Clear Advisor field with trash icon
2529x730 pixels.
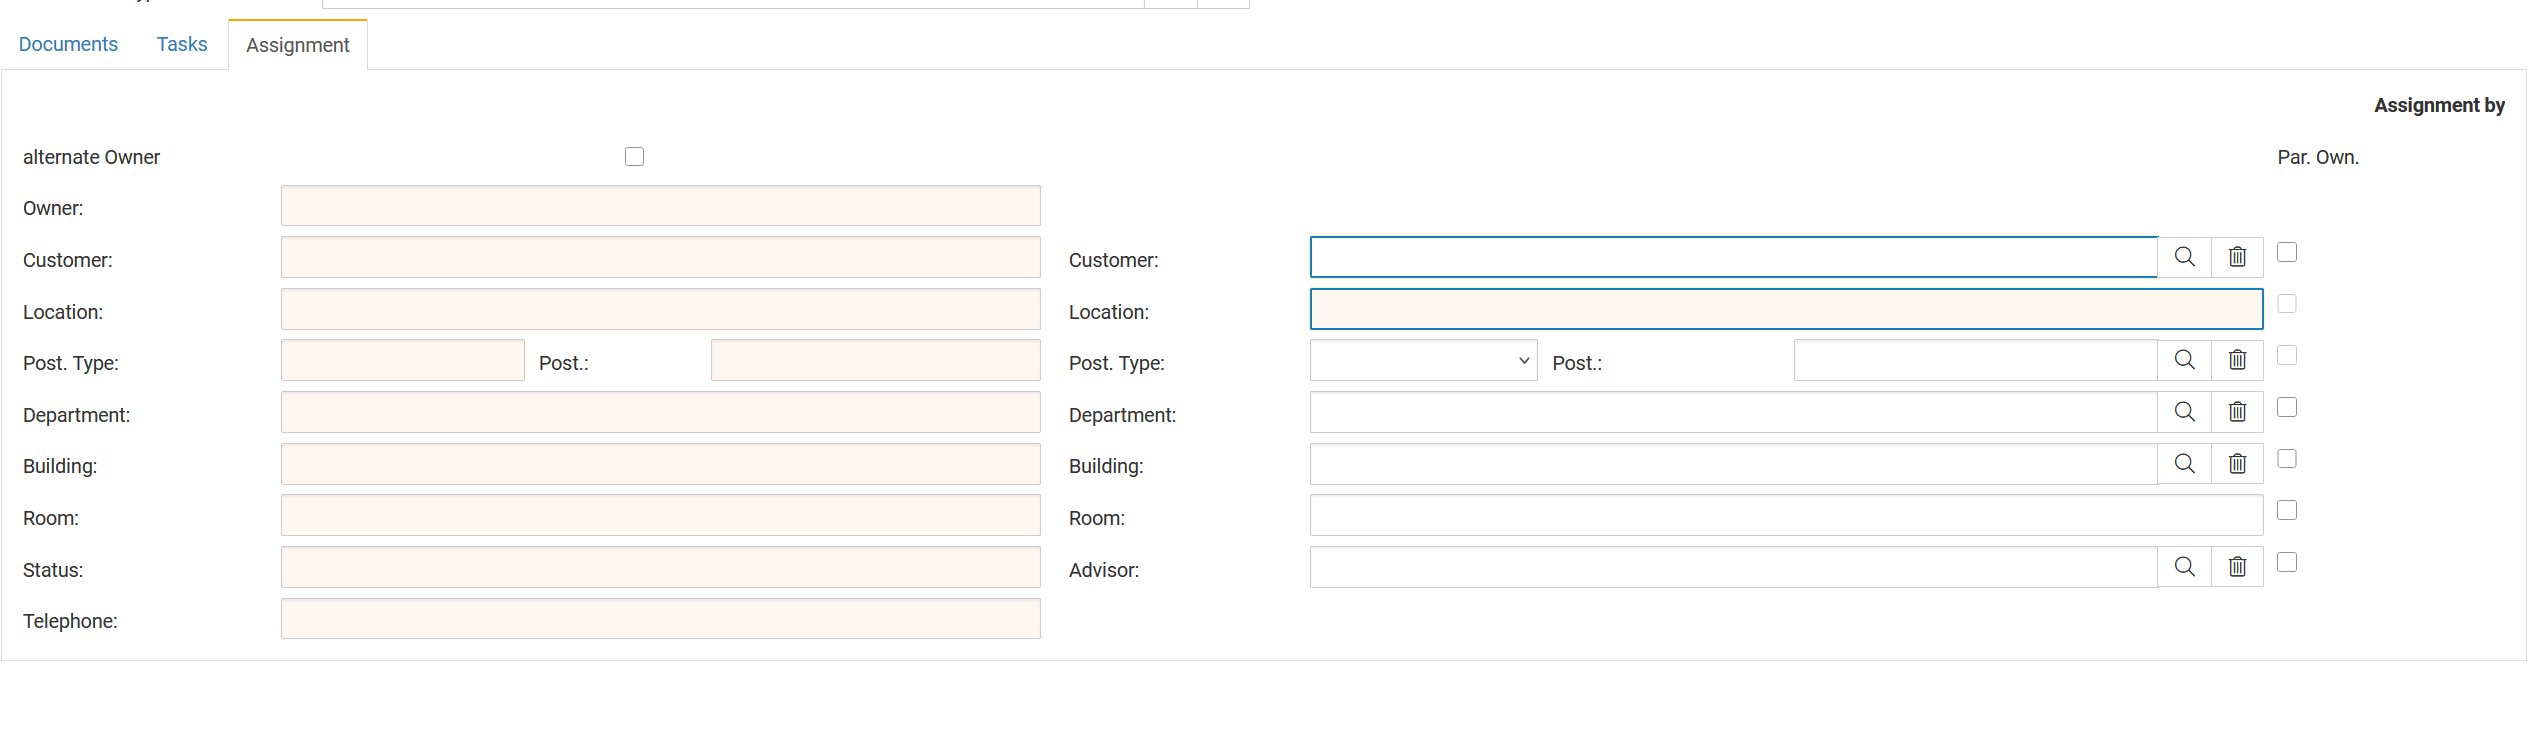pos(2237,567)
